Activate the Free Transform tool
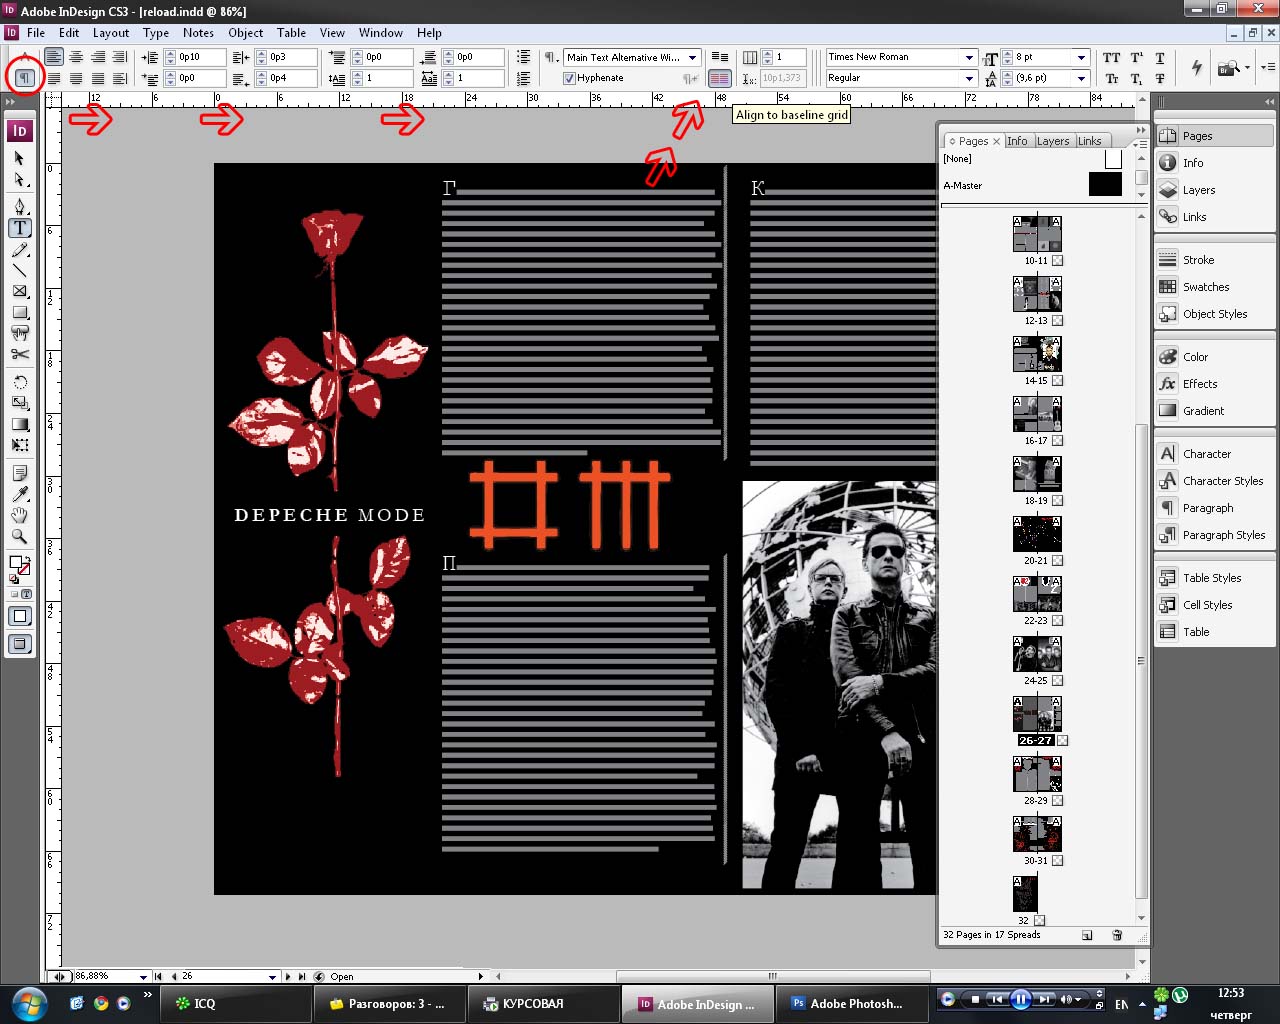This screenshot has width=1280, height=1024. (x=19, y=445)
